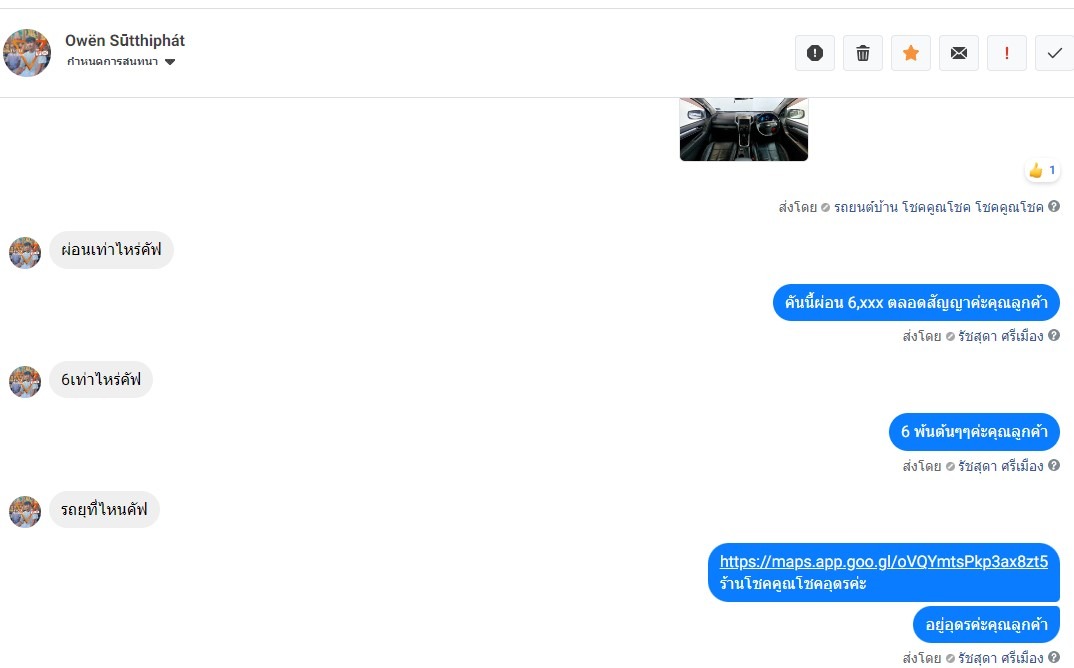Mark conversation done with checkmark icon
The height and width of the screenshot is (668, 1074).
1054,53
